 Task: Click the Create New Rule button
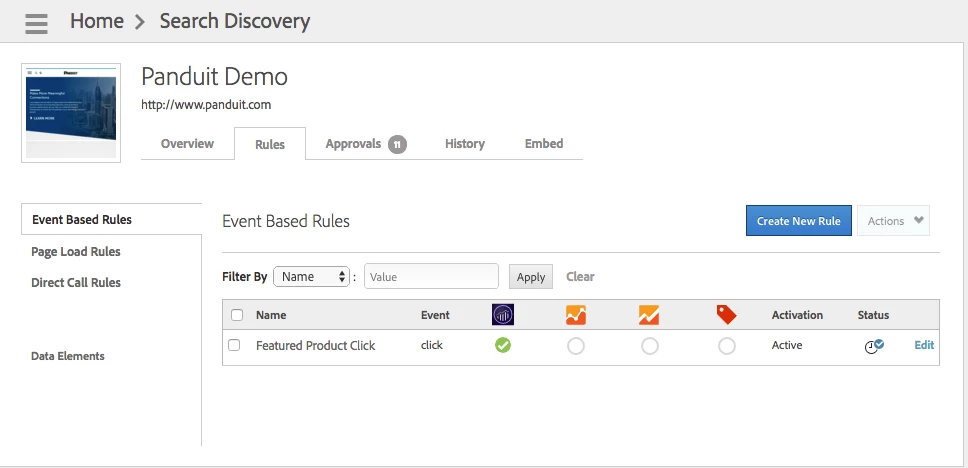tap(798, 221)
